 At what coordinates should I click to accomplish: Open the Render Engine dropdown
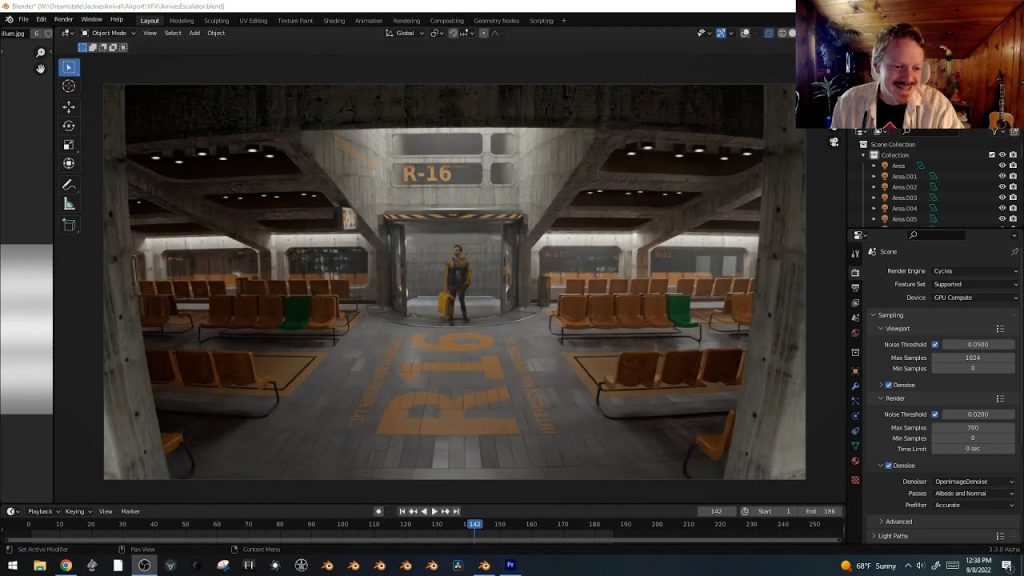974,271
